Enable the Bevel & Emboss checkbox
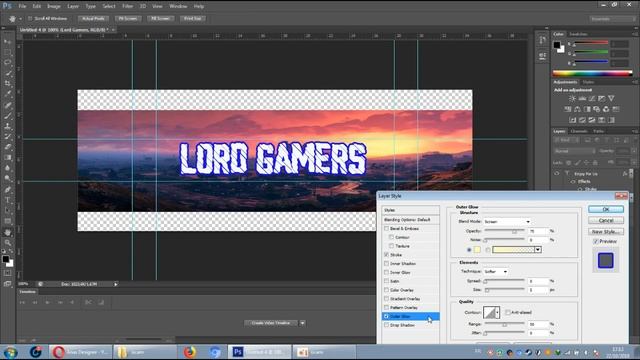The width and height of the screenshot is (640, 360). (x=386, y=229)
